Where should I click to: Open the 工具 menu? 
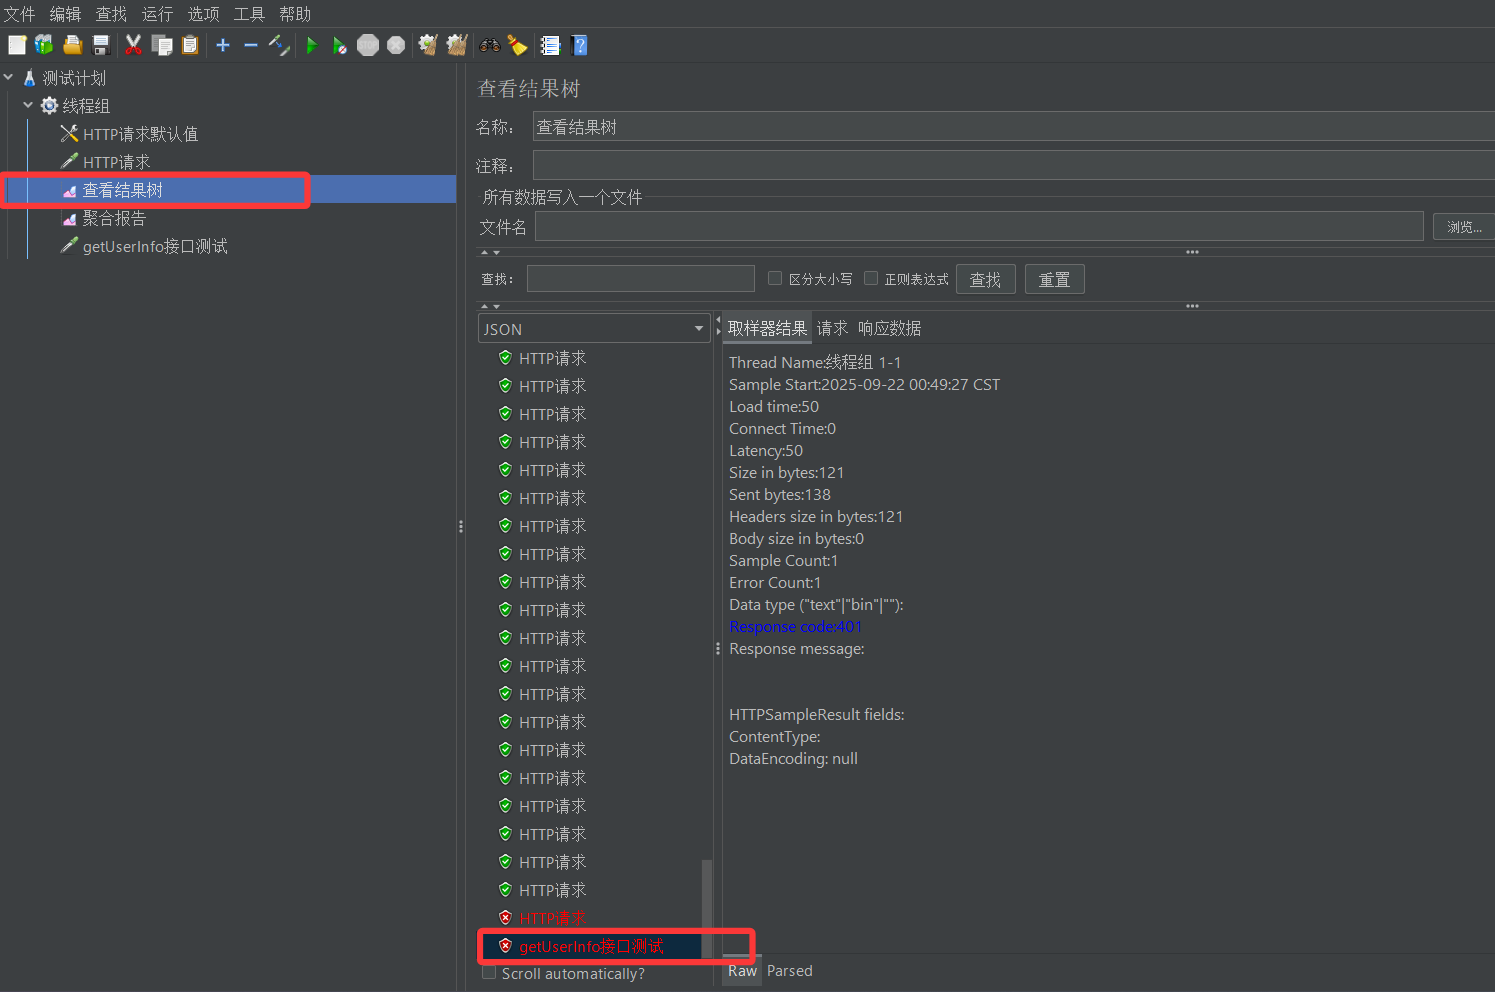(x=249, y=14)
